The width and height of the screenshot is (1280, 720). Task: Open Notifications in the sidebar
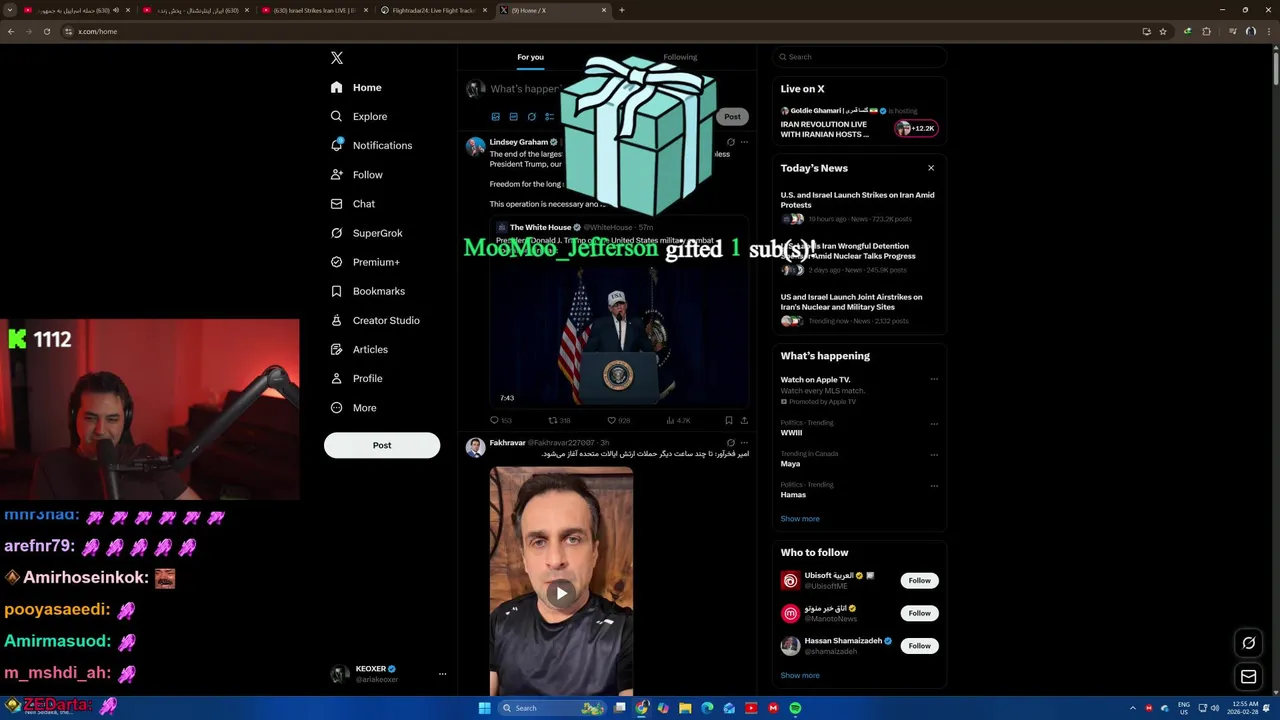pyautogui.click(x=371, y=146)
